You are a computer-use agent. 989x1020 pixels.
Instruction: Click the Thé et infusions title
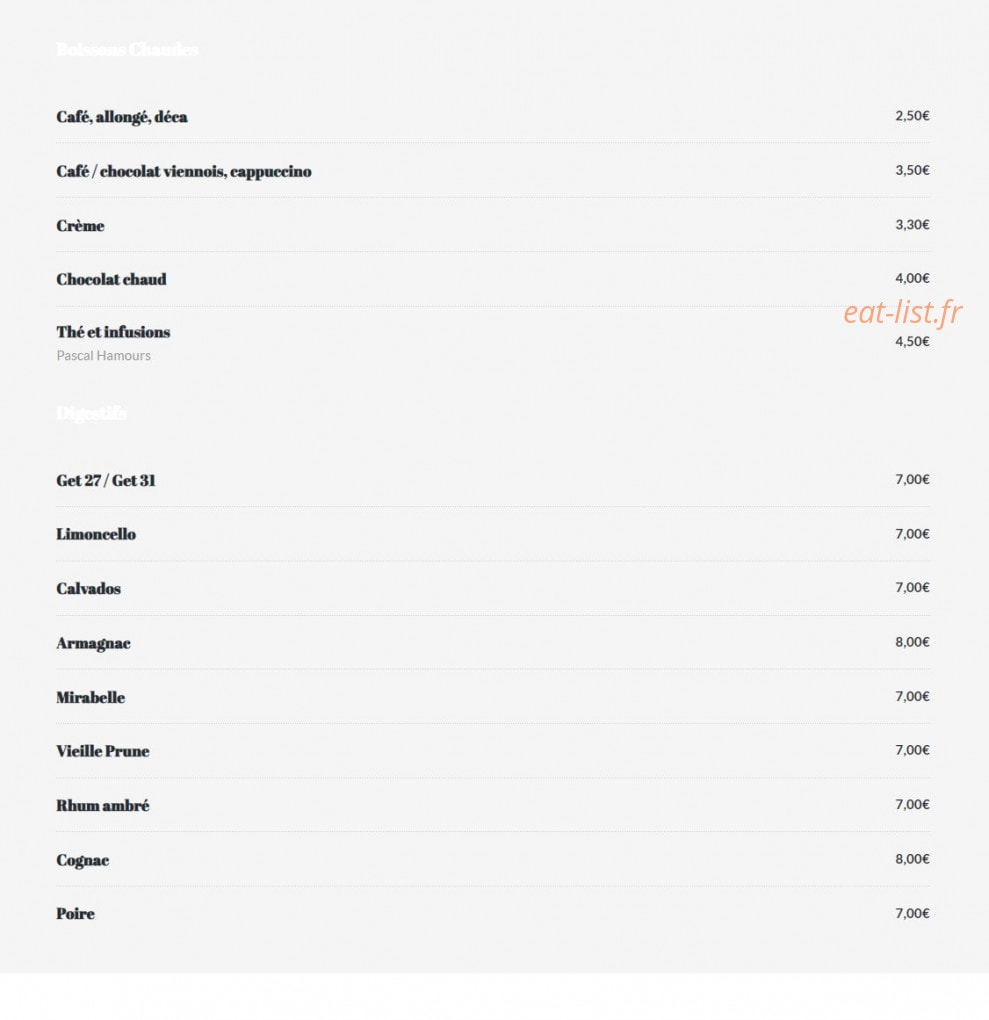tap(113, 332)
